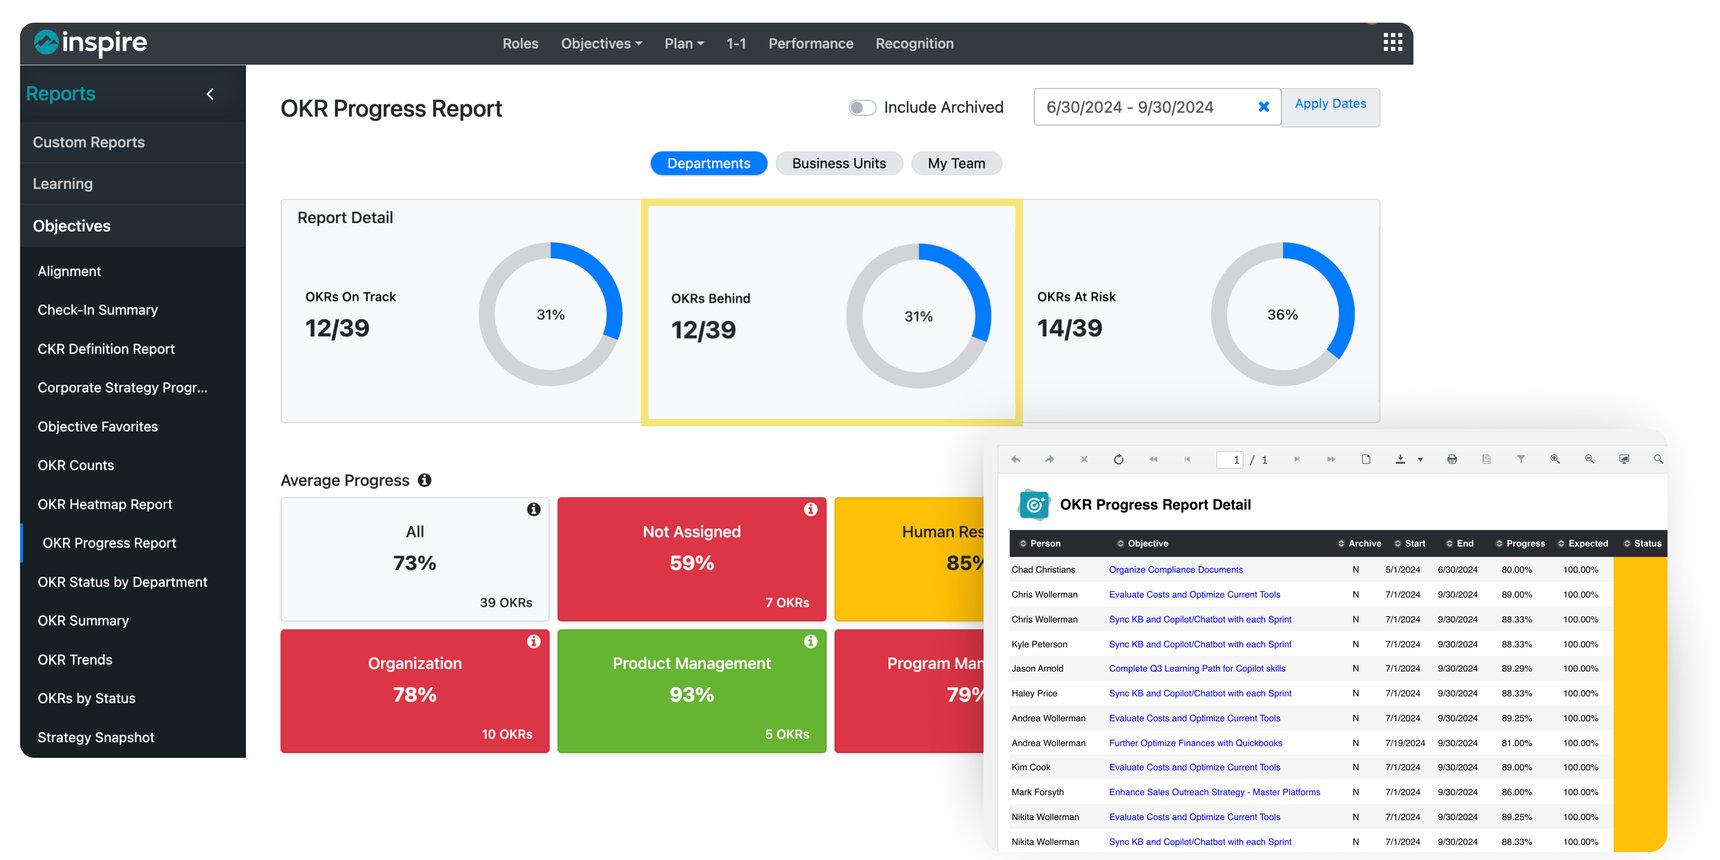Image resolution: width=1720 pixels, height=860 pixels.
Task: Switch to the My Team filter
Action: click(956, 164)
